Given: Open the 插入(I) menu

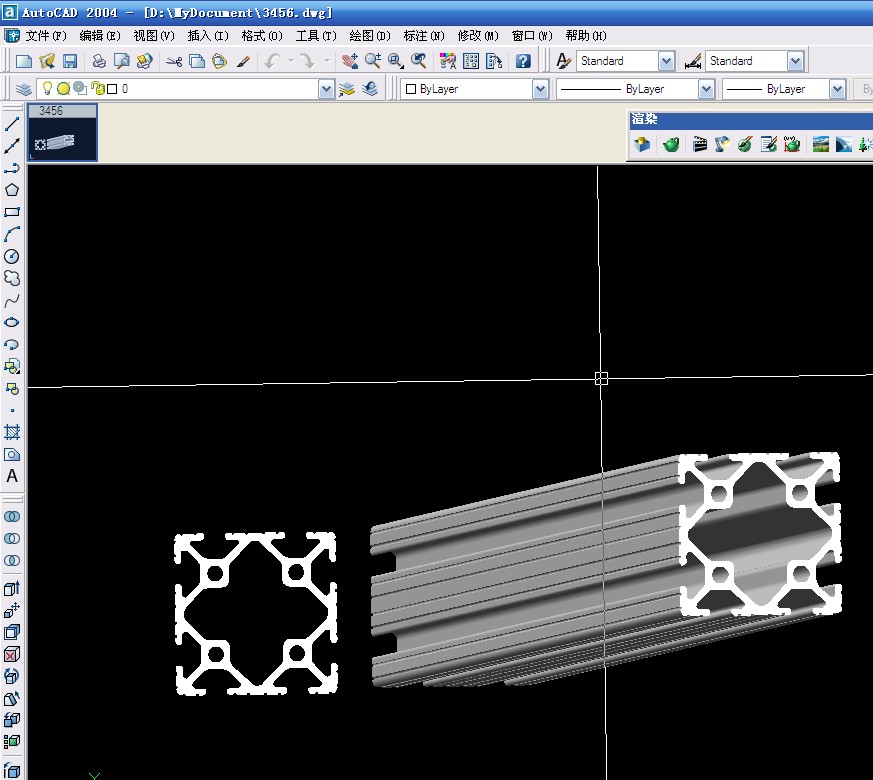Looking at the screenshot, I should pos(208,36).
